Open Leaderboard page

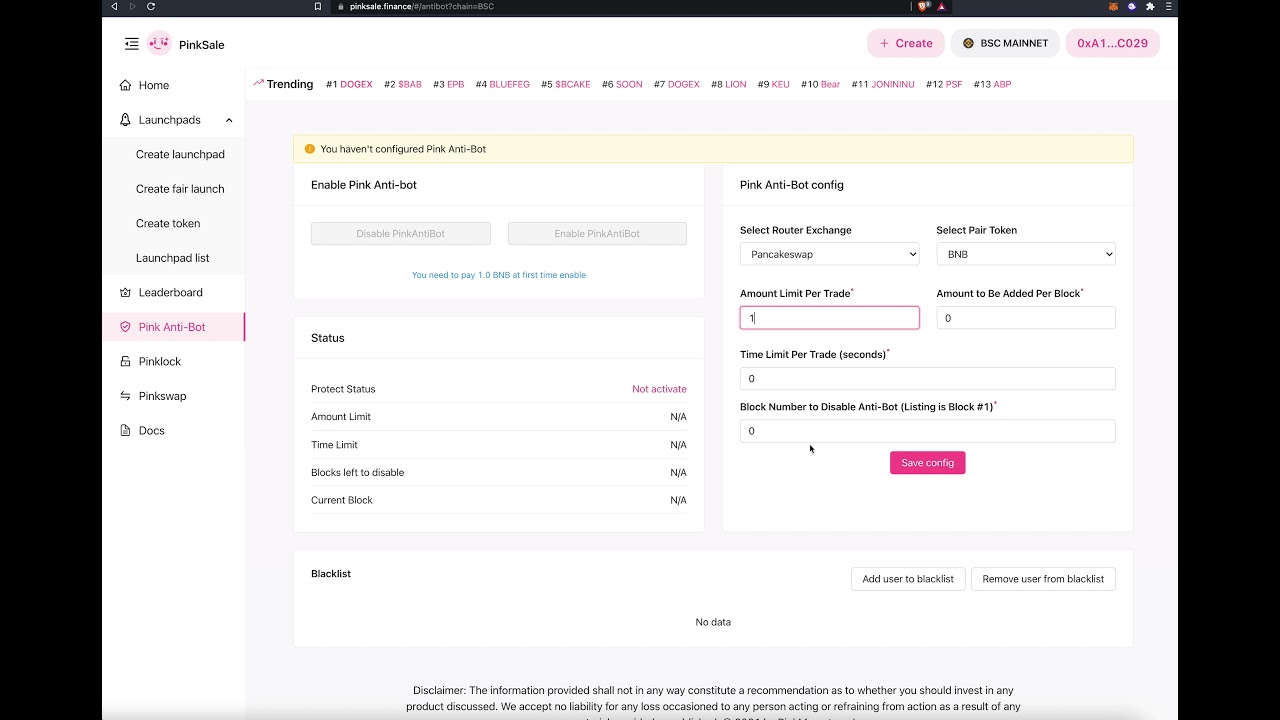171,292
